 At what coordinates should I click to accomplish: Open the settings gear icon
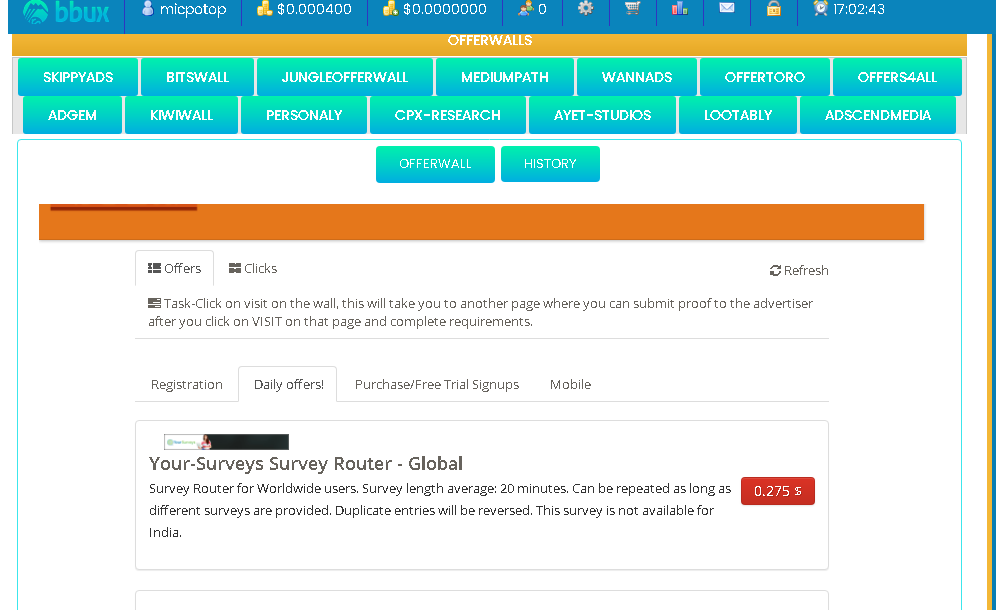586,8
